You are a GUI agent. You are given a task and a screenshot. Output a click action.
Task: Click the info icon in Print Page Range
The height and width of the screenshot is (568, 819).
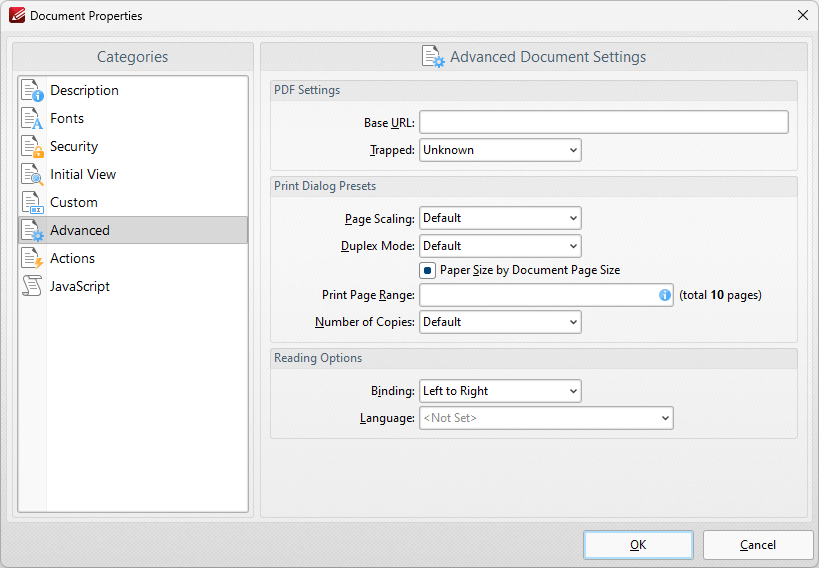tap(664, 295)
